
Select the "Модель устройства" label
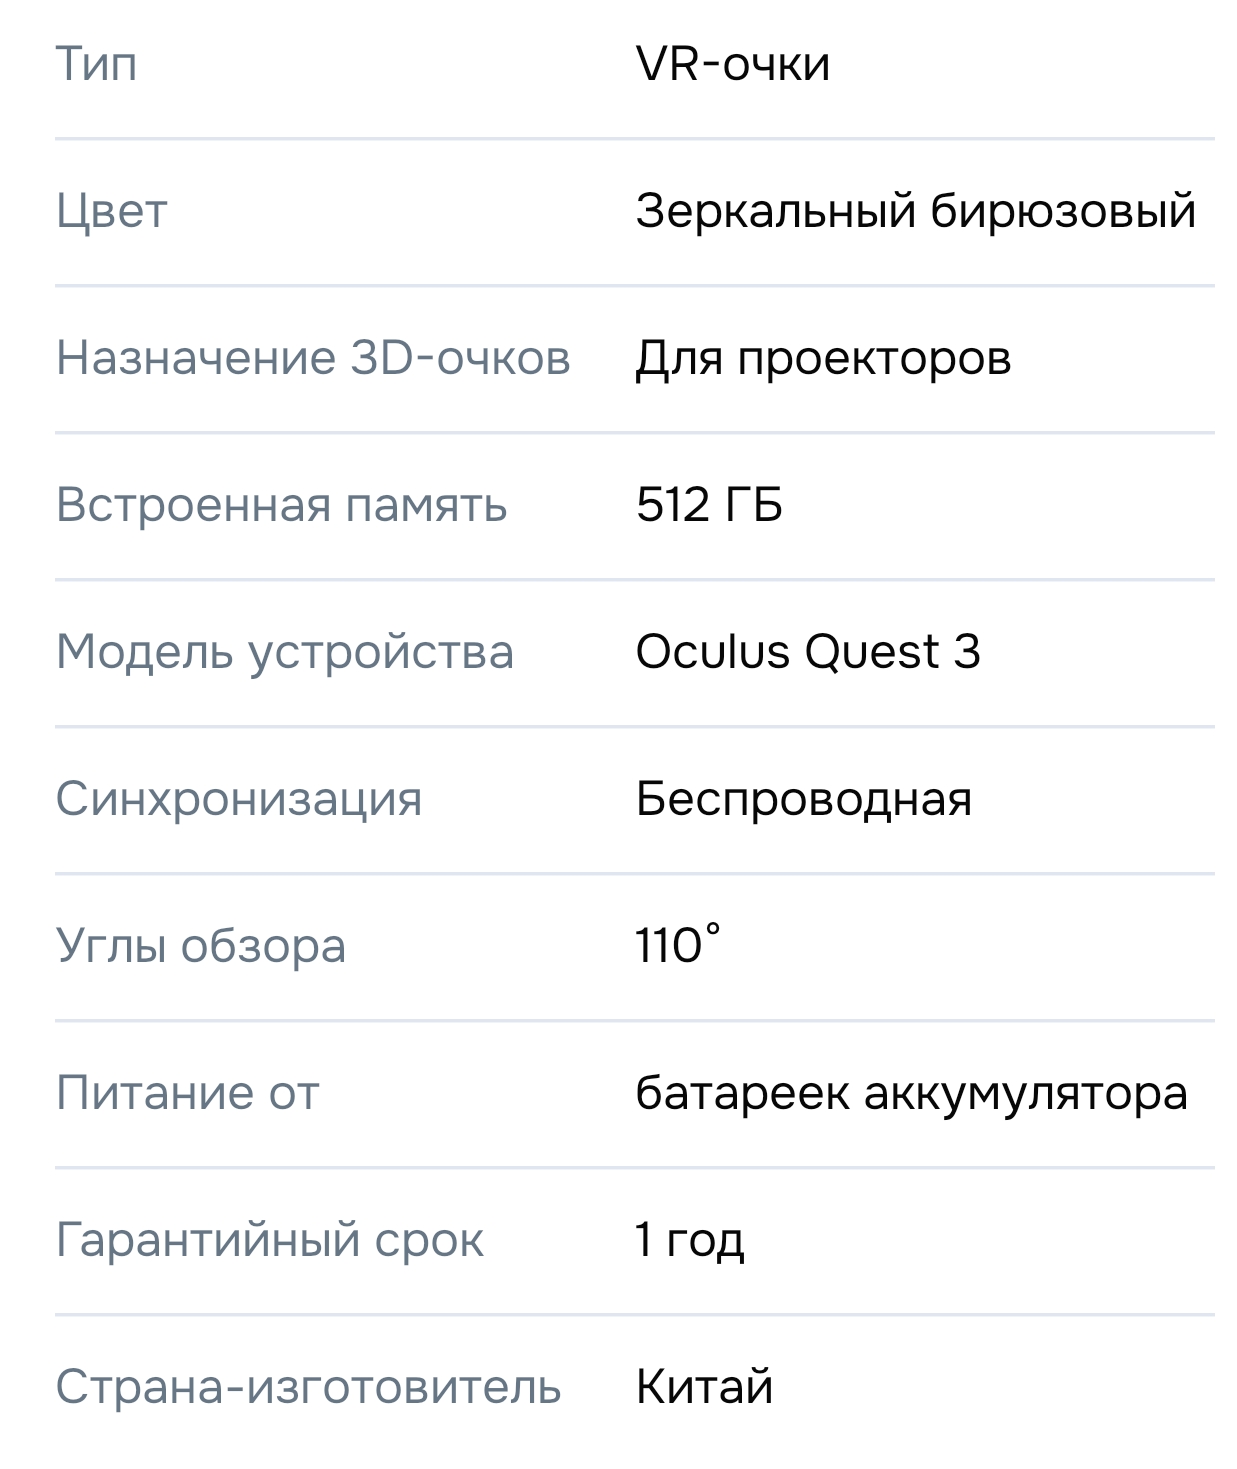tap(285, 652)
